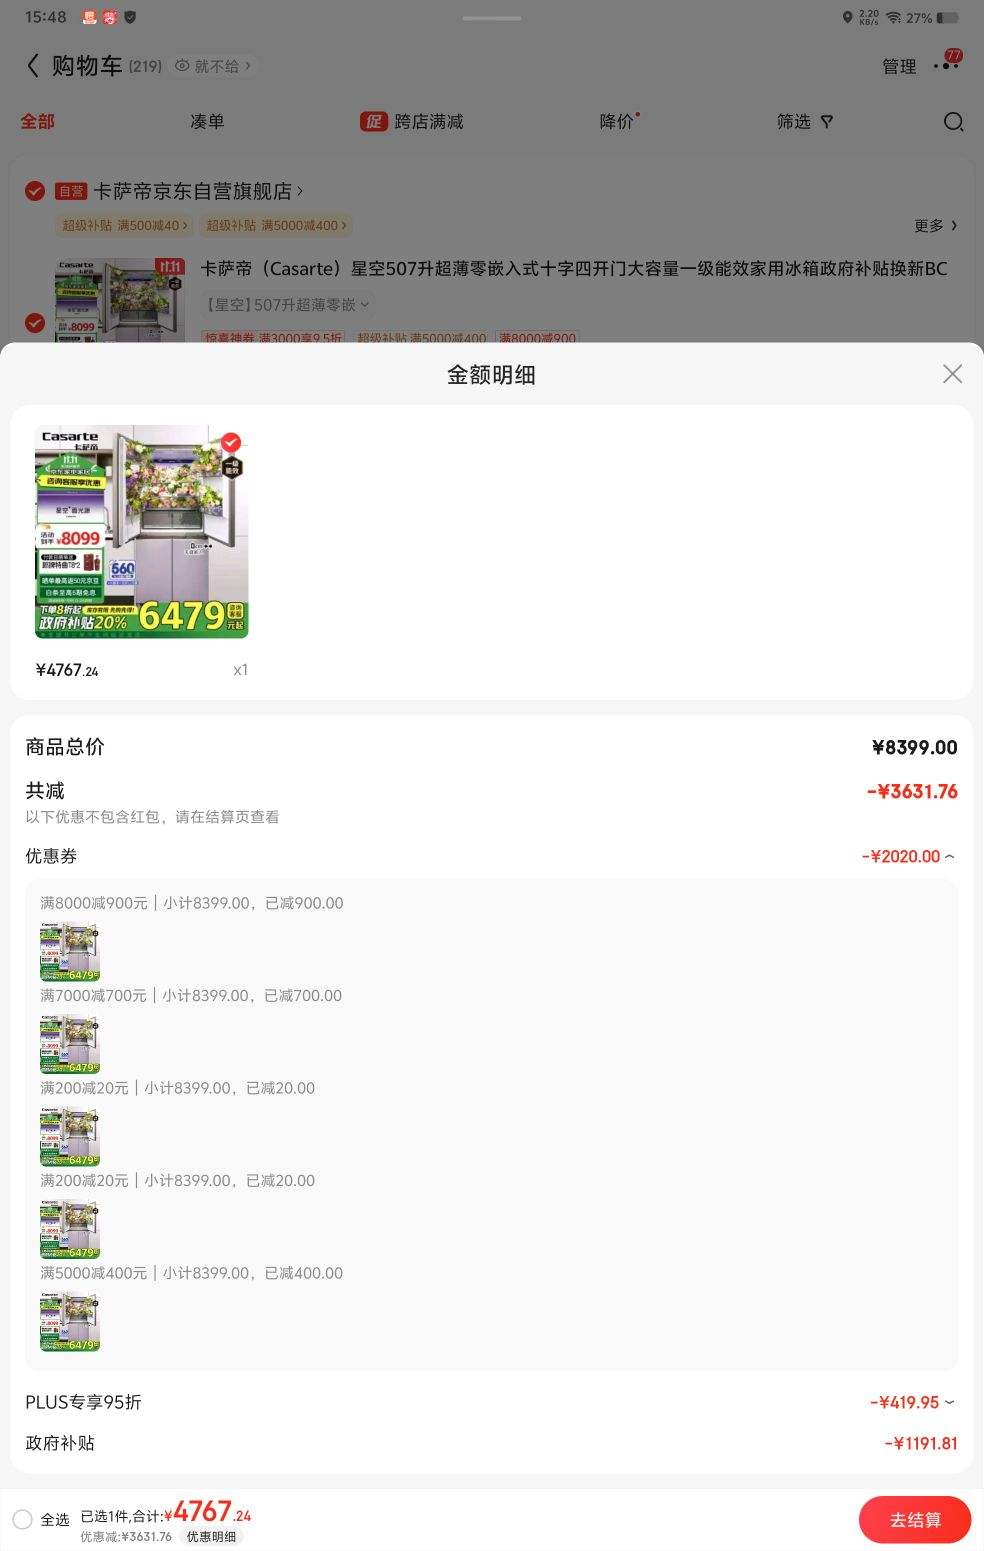Tap the back arrow beside 购物车
Viewport: 984px width, 1551px height.
pyautogui.click(x=33, y=66)
